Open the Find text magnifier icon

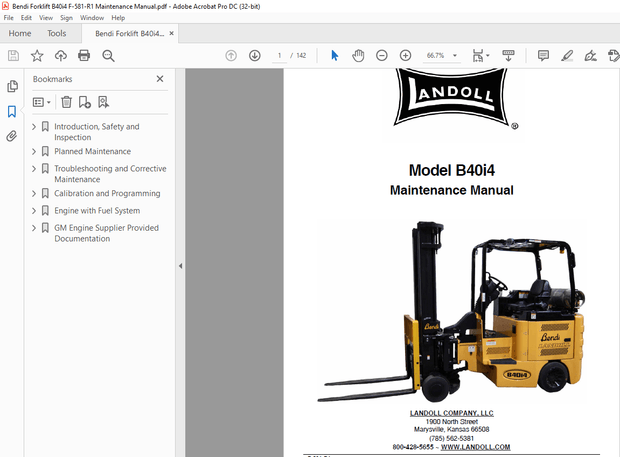[108, 56]
